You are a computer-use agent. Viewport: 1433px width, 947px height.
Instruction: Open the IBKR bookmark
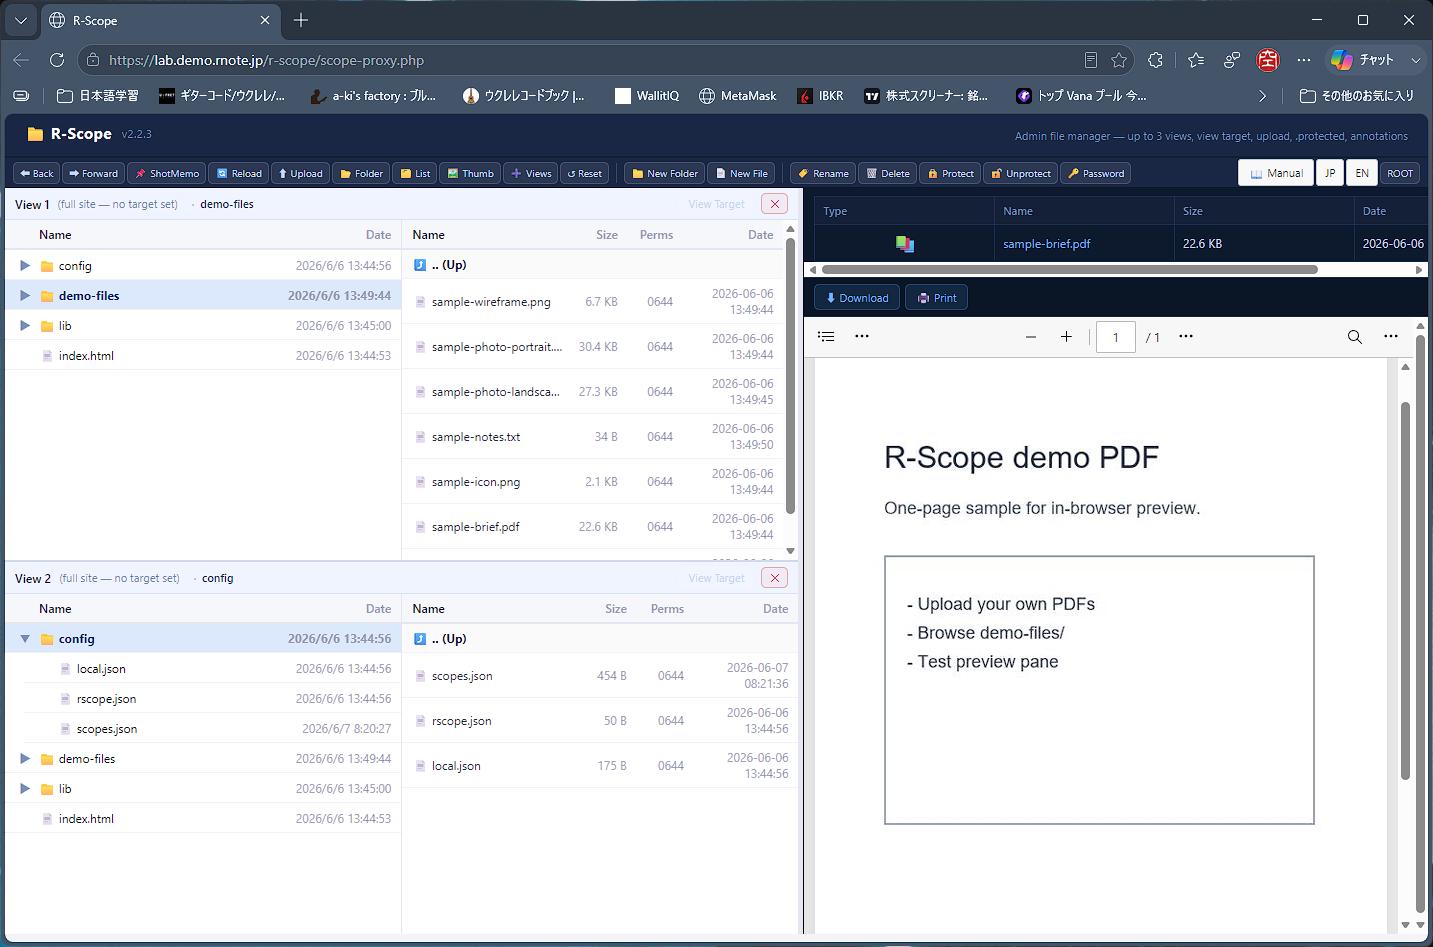pos(820,96)
